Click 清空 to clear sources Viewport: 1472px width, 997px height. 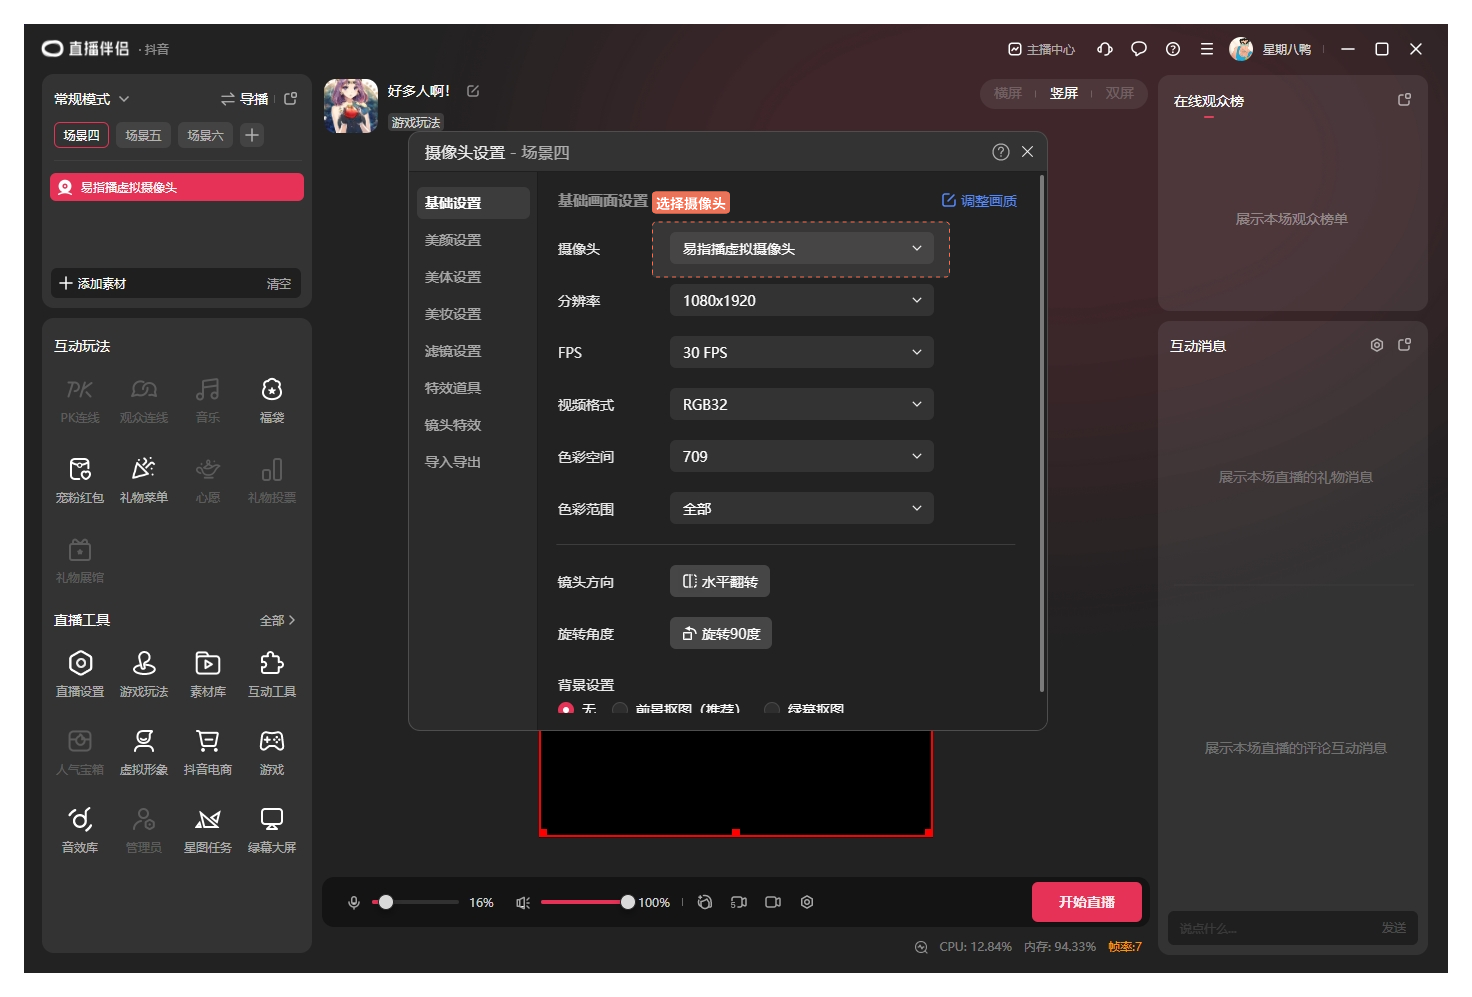pyautogui.click(x=279, y=284)
